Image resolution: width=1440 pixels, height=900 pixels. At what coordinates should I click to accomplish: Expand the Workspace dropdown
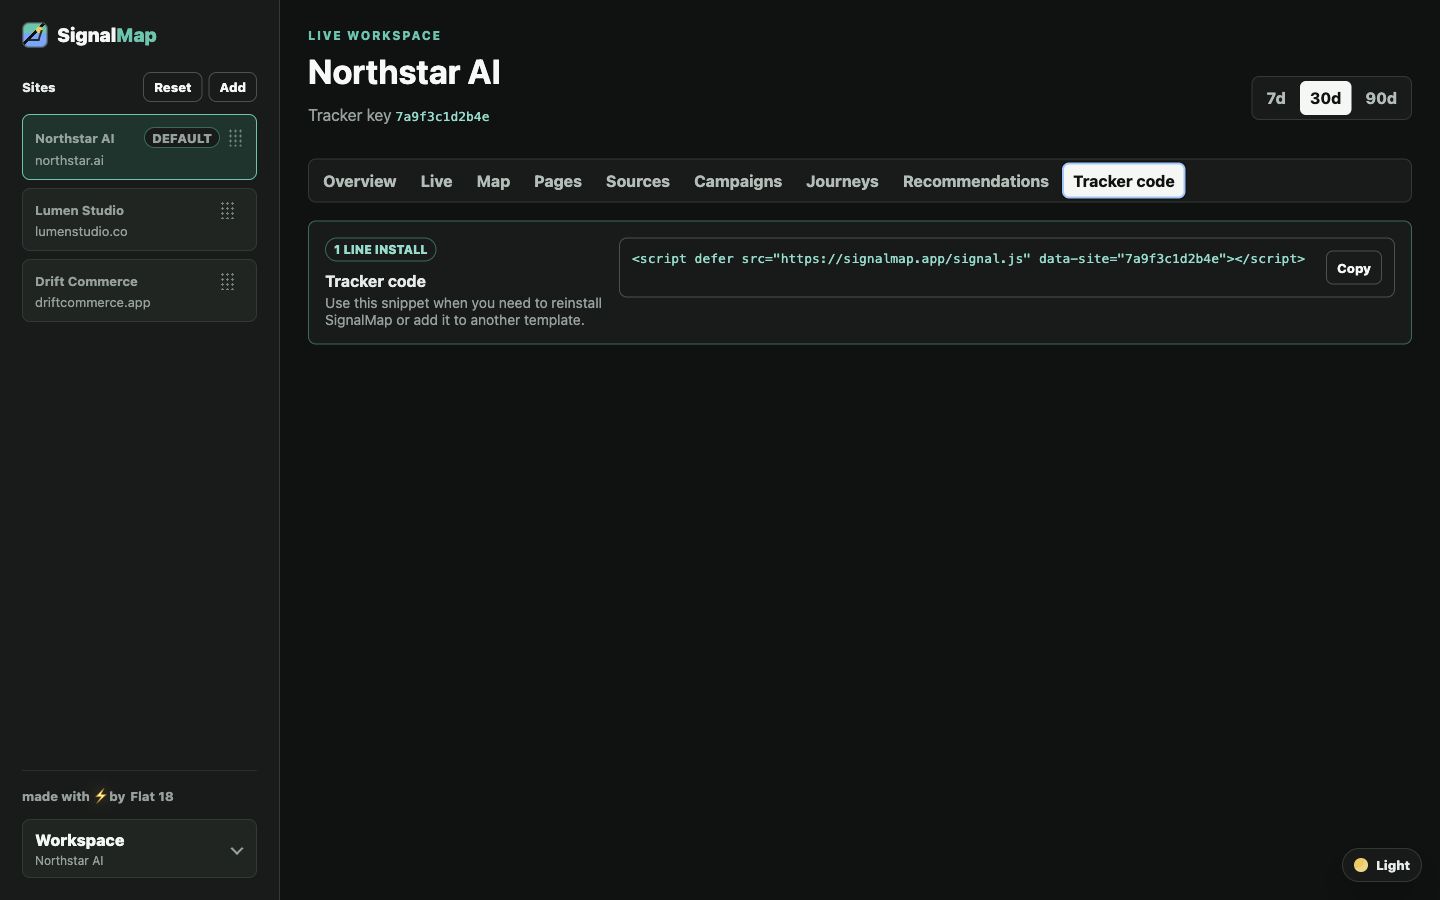tap(139, 849)
